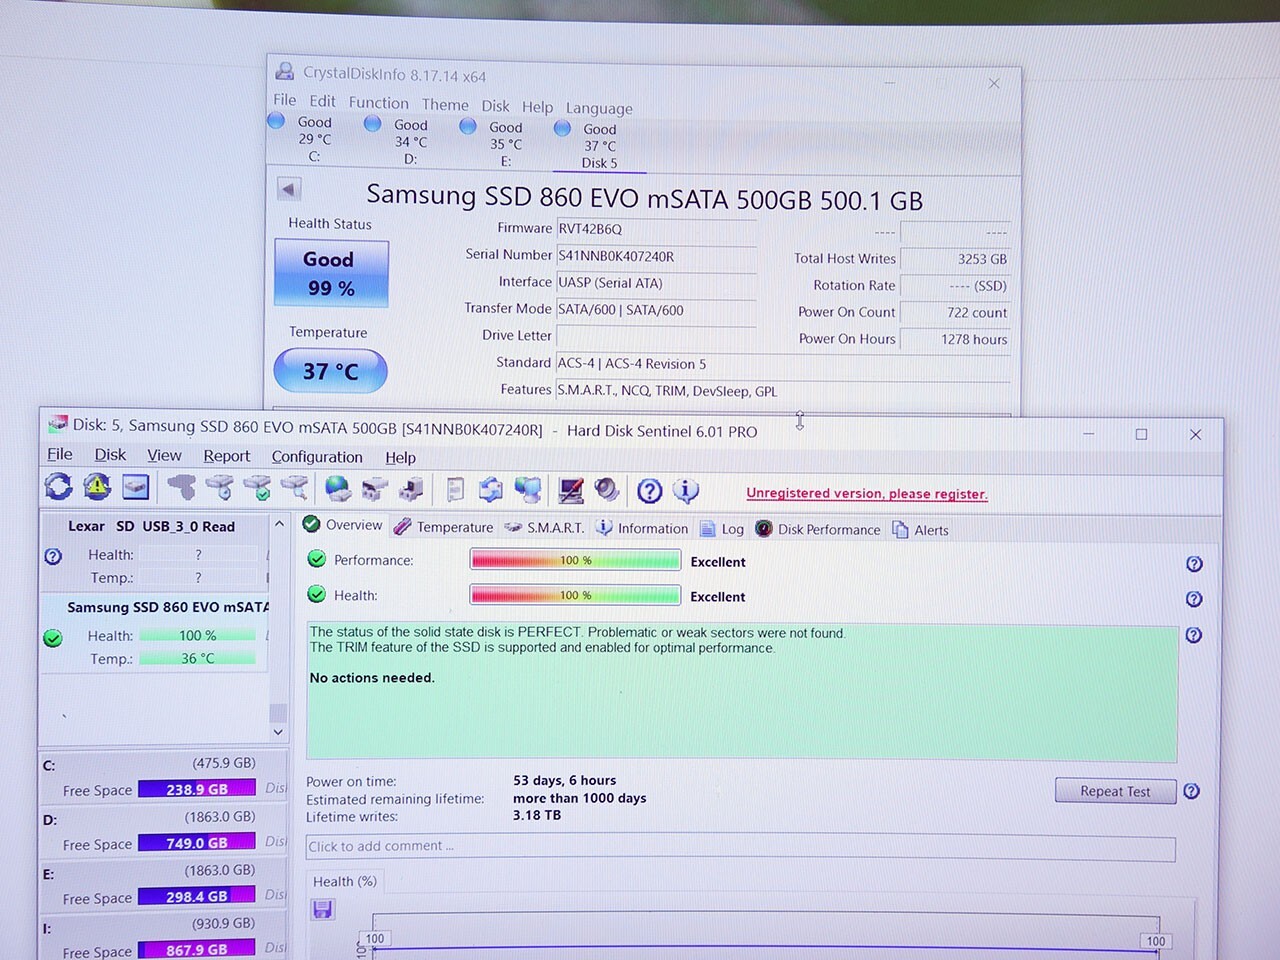Click the blue info bubble toolbar icon
1280x960 pixels.
click(x=686, y=491)
